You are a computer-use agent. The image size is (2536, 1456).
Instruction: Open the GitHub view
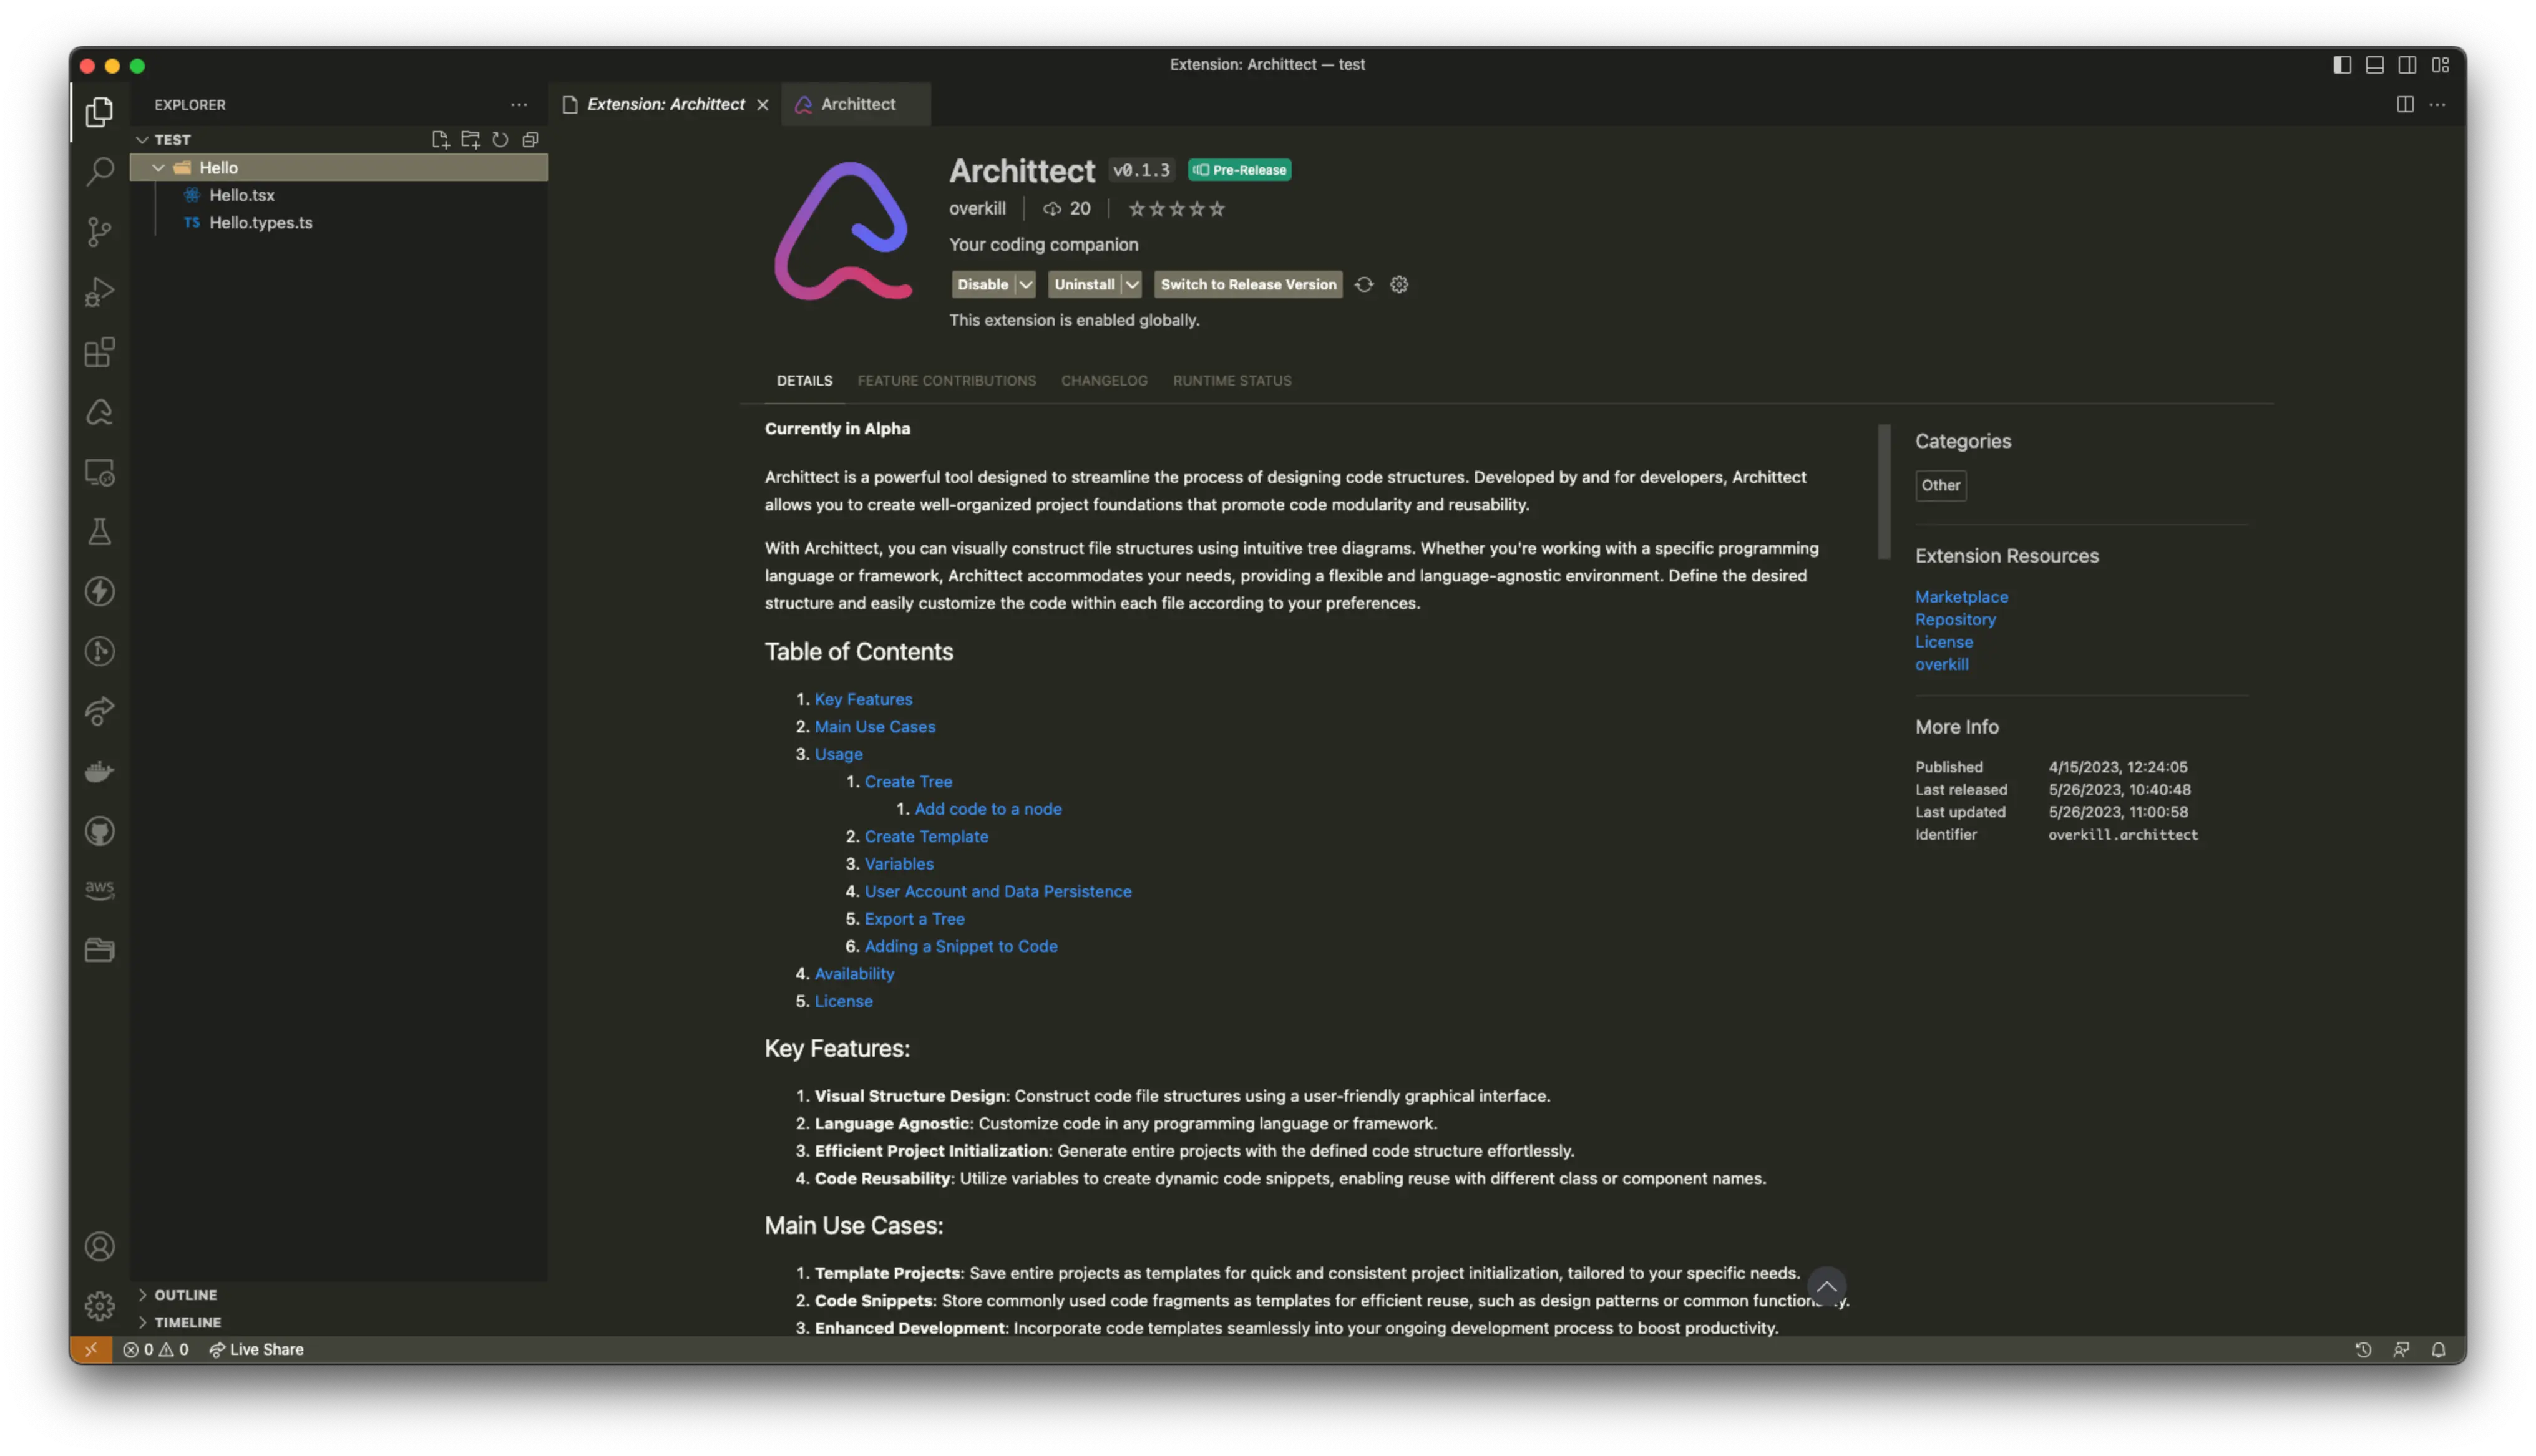pos(99,831)
